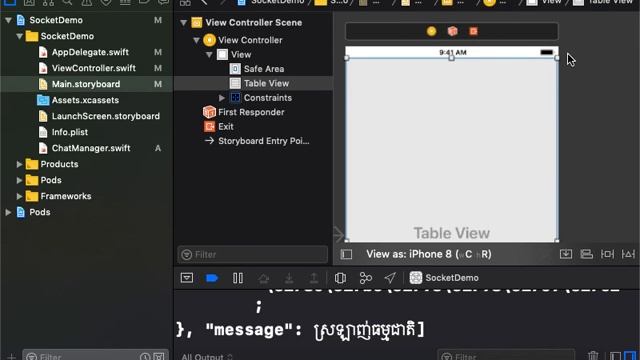Click Embed In button on canvas bar

pyautogui.click(x=566, y=254)
